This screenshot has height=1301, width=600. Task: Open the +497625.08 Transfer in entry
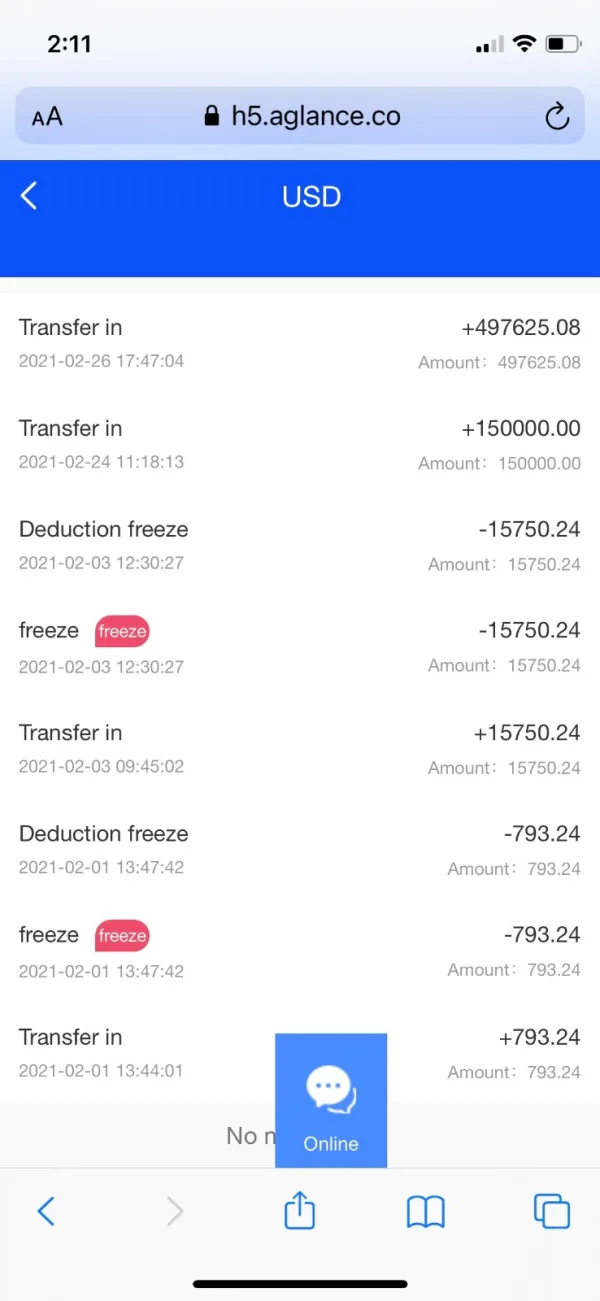tap(300, 343)
